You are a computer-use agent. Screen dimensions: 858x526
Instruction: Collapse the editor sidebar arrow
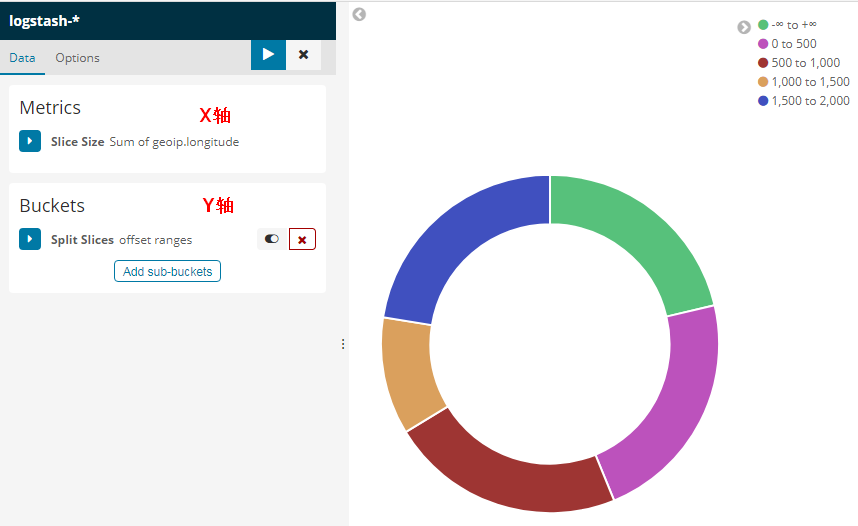359,14
